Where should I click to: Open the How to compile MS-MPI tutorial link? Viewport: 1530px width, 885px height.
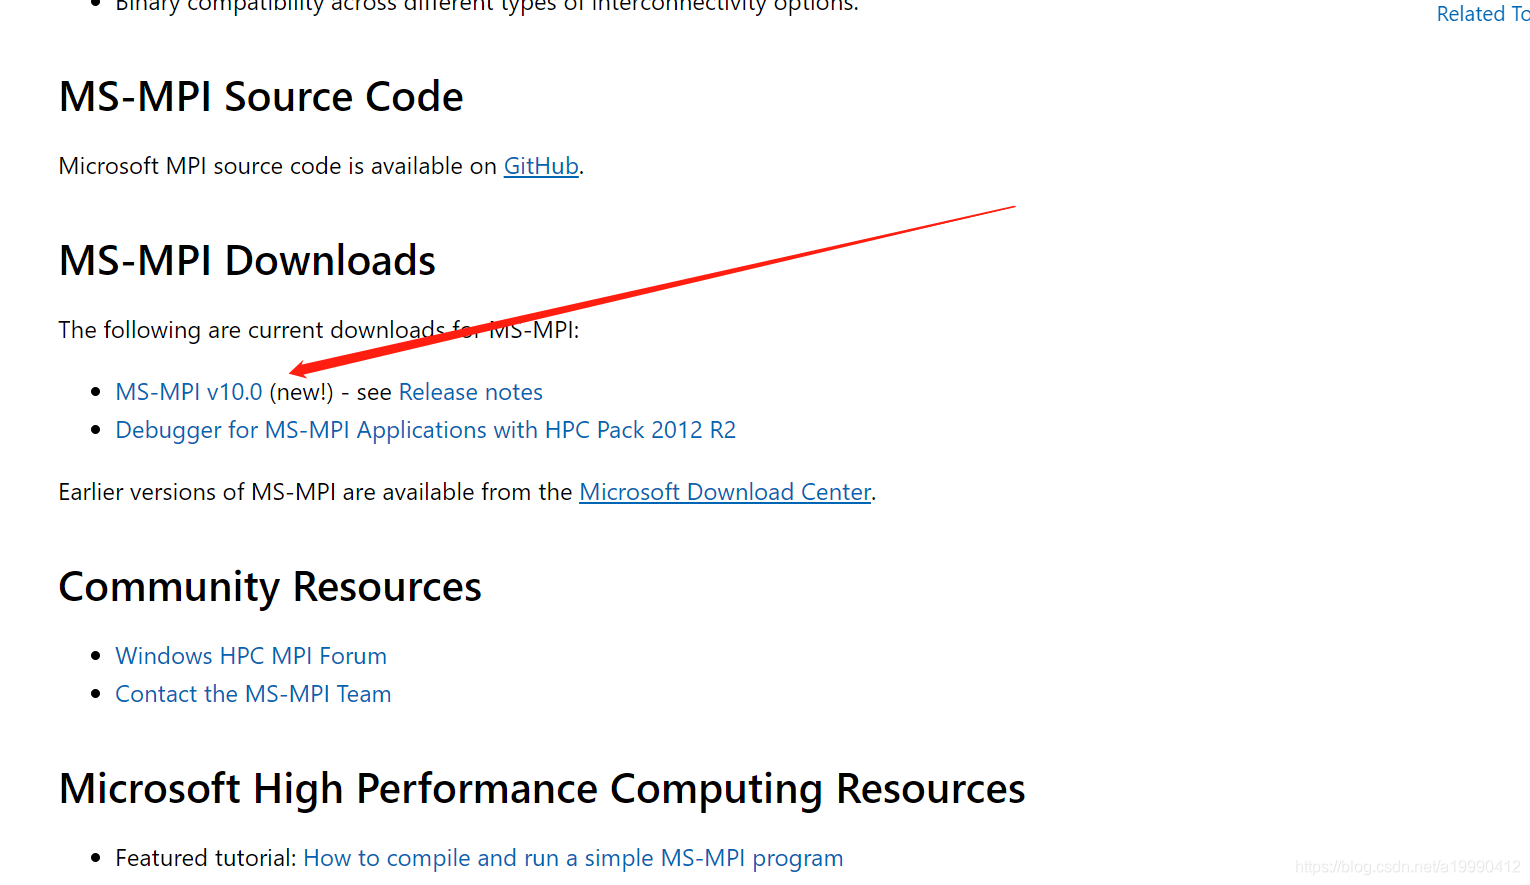(x=573, y=858)
